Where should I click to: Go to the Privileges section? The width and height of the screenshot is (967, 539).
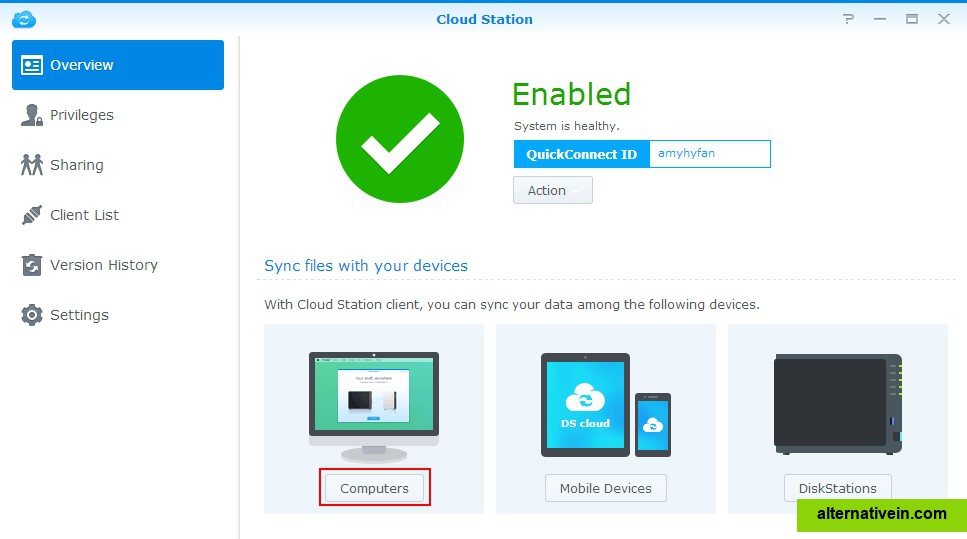click(x=118, y=115)
